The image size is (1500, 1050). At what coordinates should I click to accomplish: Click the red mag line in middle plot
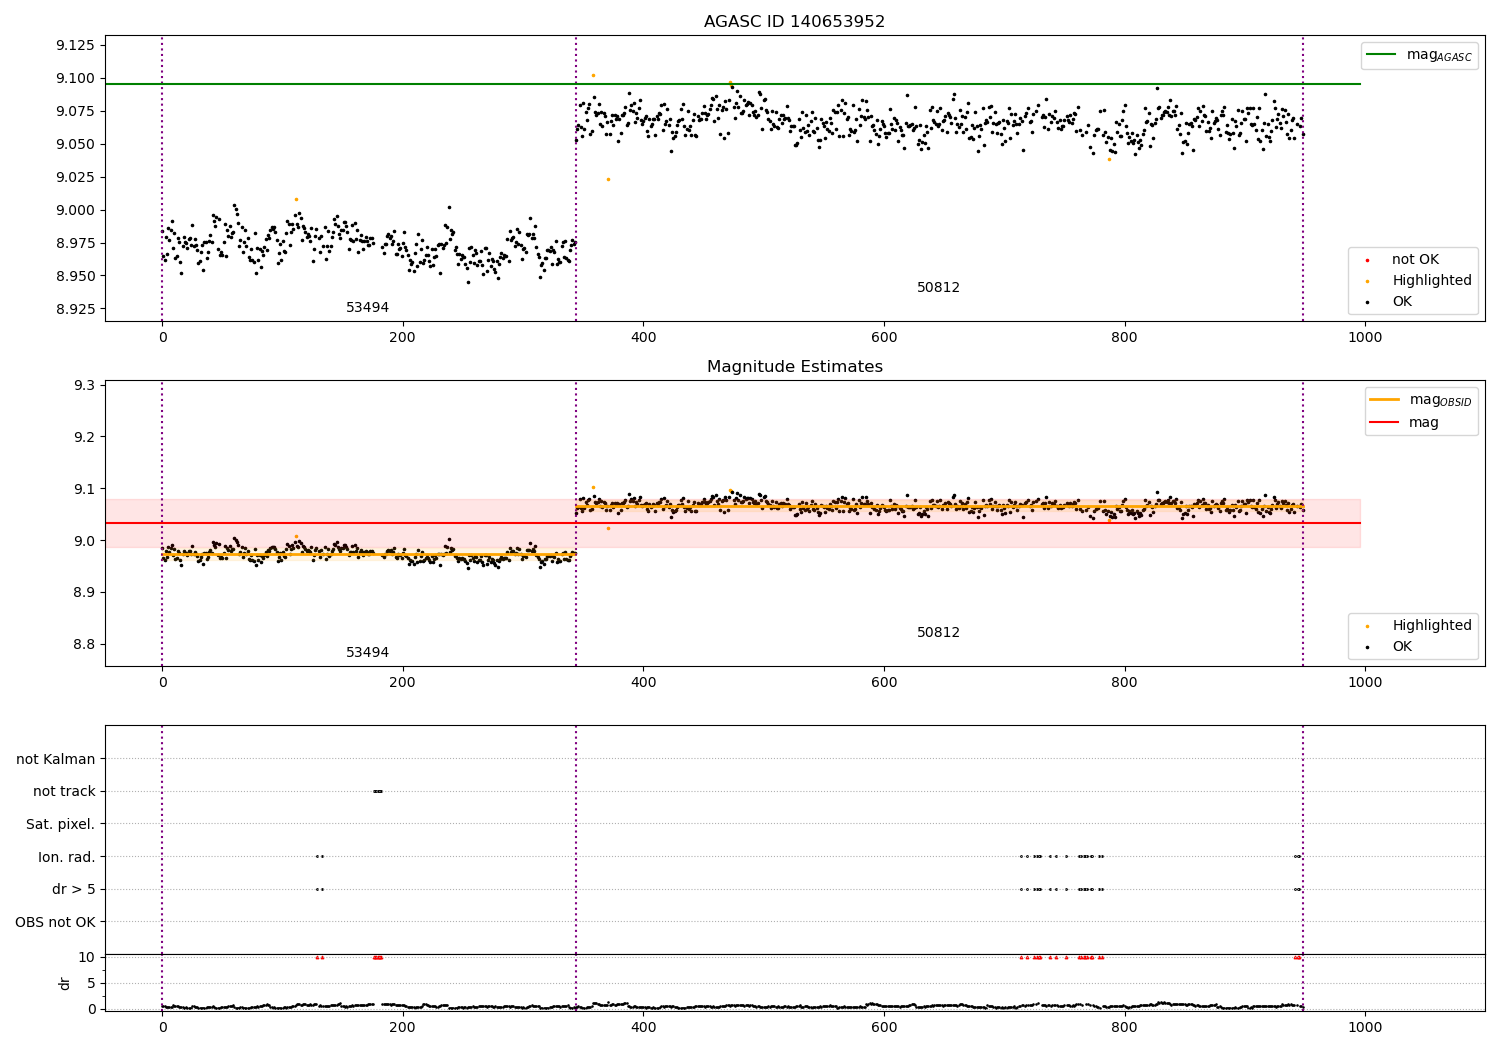tap(733, 523)
